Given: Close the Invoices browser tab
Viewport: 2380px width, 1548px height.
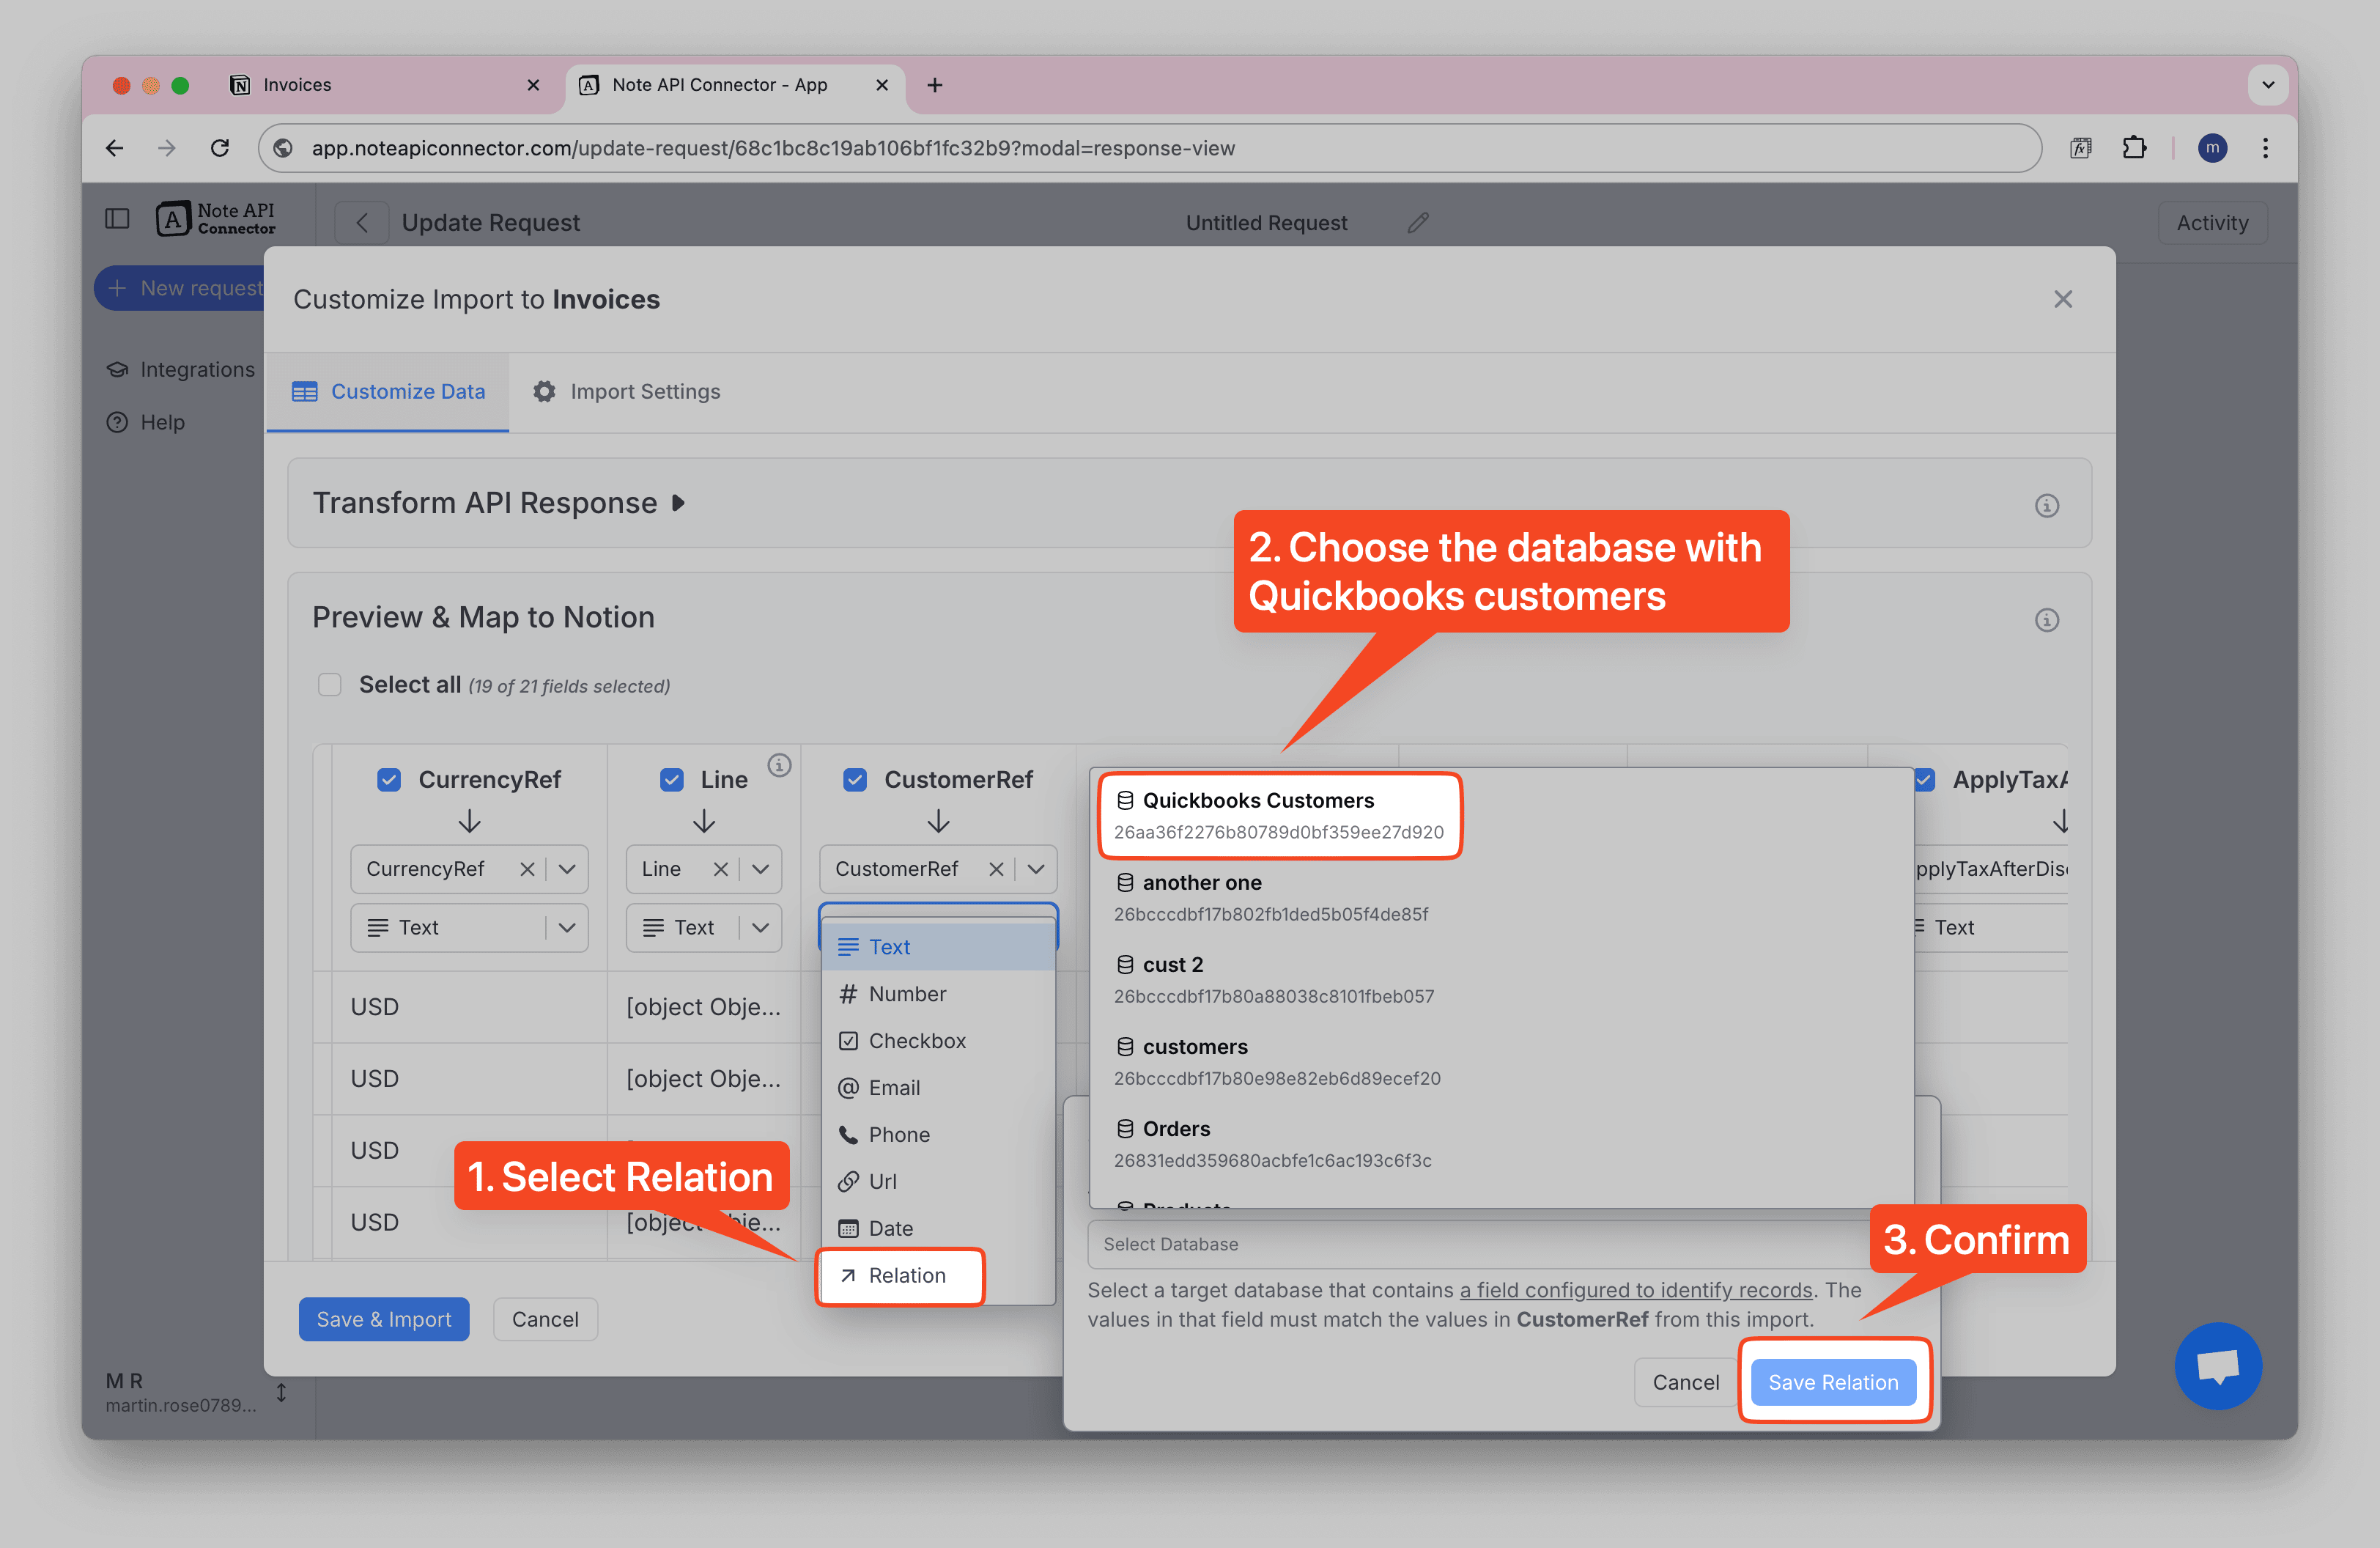Looking at the screenshot, I should click(533, 85).
